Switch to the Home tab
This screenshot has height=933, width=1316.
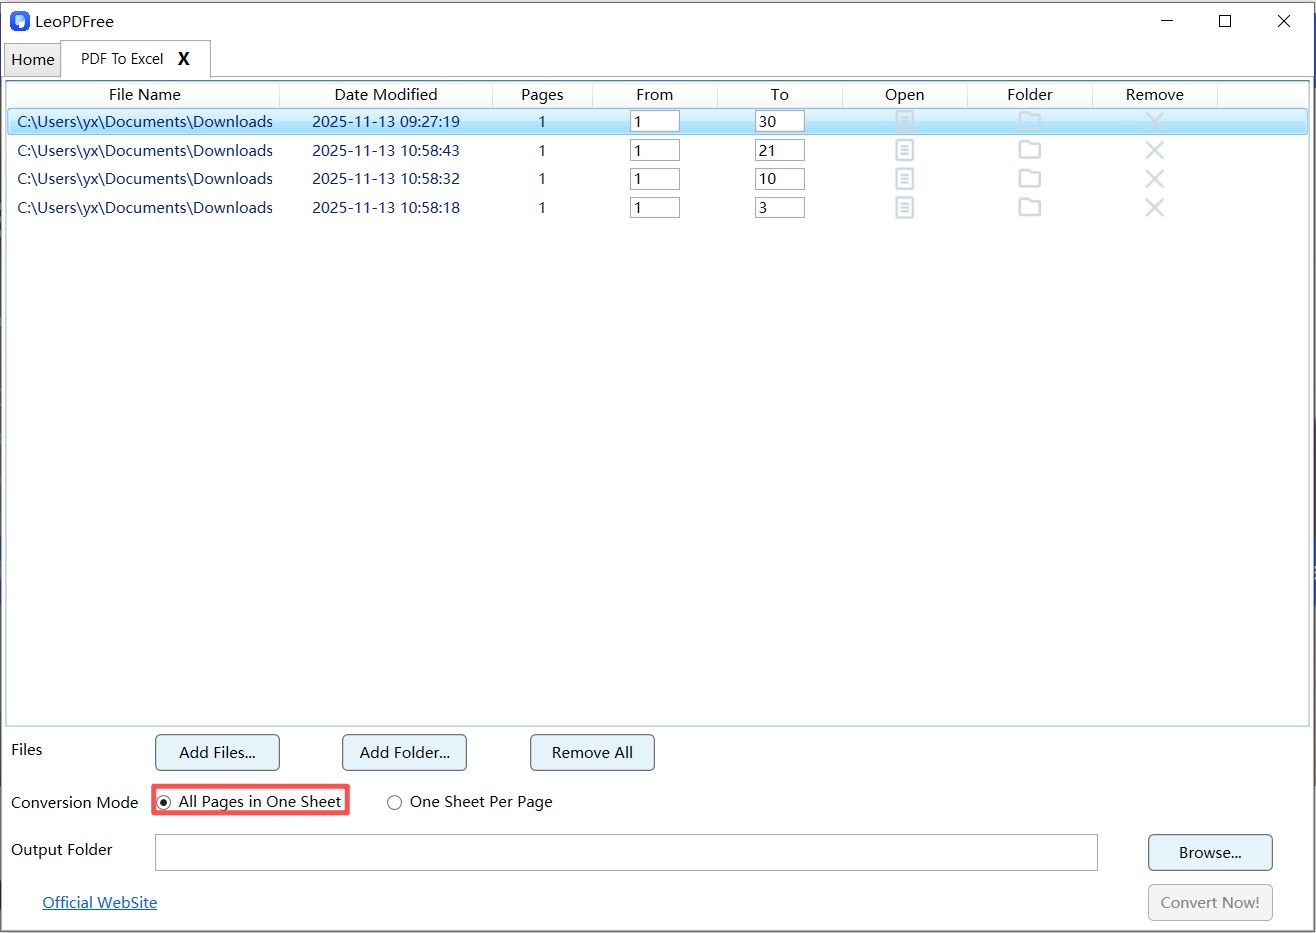pyautogui.click(x=32, y=59)
